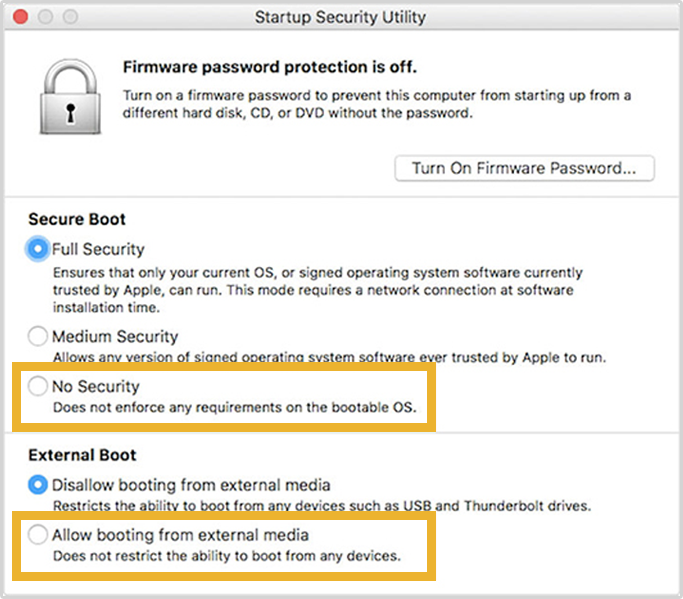Click 'Firmware password protection is off' heading
This screenshot has height=599, width=683.
(270, 67)
